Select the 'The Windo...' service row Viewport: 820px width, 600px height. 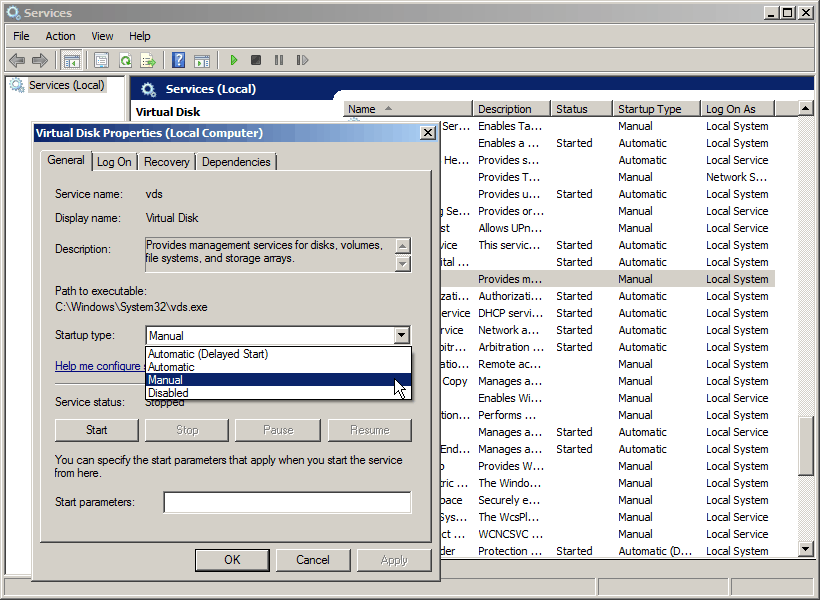point(607,483)
